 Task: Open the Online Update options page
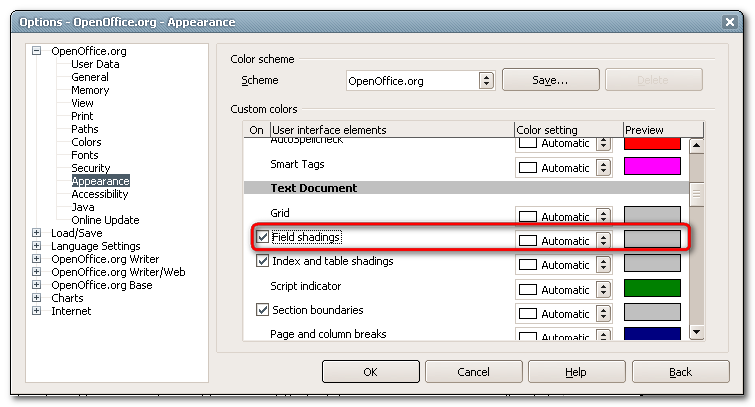[x=105, y=220]
